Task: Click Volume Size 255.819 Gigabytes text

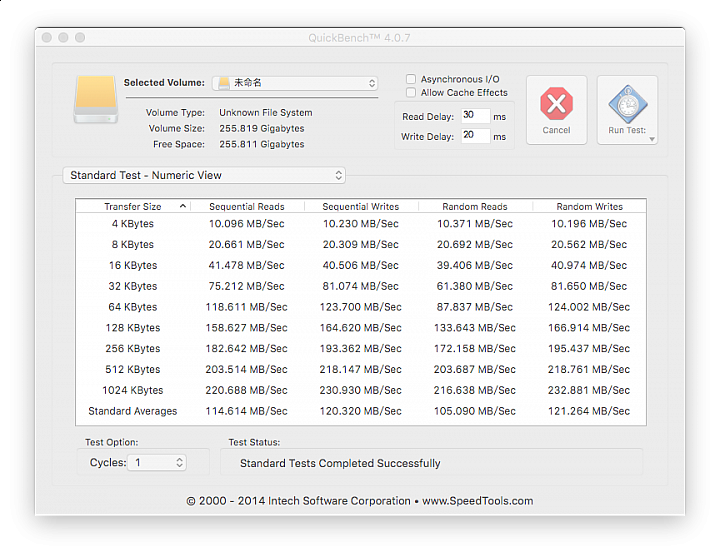Action: click(x=262, y=129)
